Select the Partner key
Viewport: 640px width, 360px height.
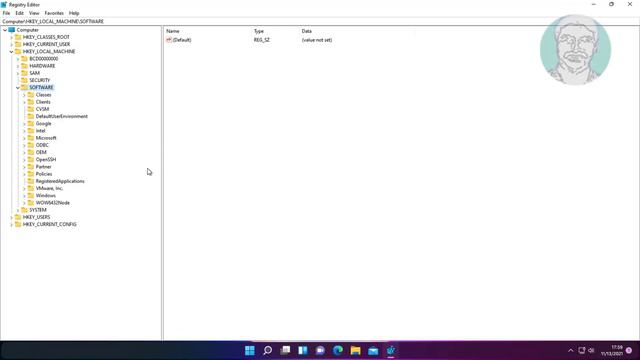[x=43, y=167]
